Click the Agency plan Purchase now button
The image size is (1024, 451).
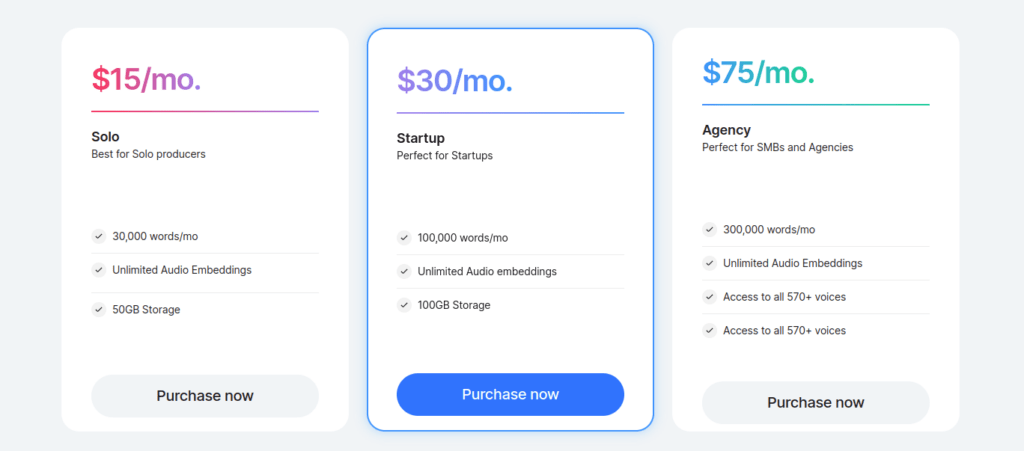(816, 403)
